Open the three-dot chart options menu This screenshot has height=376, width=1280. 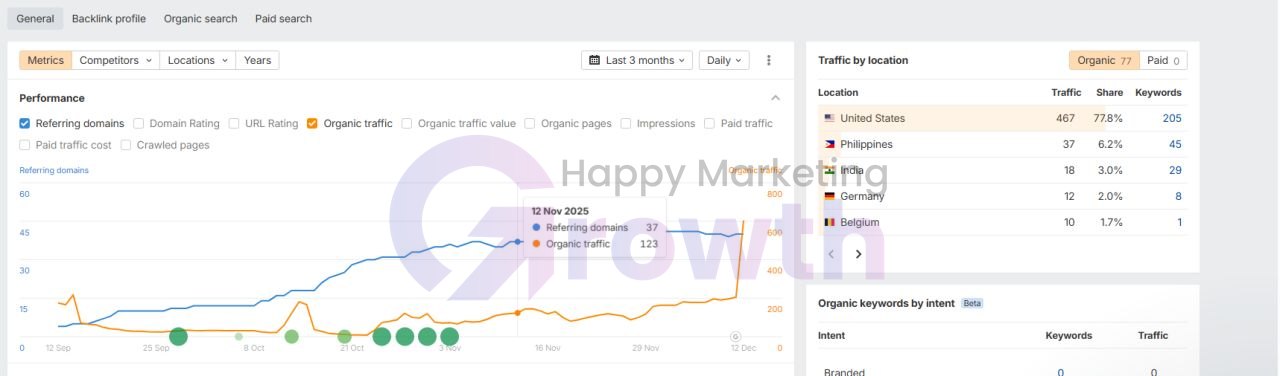click(769, 60)
